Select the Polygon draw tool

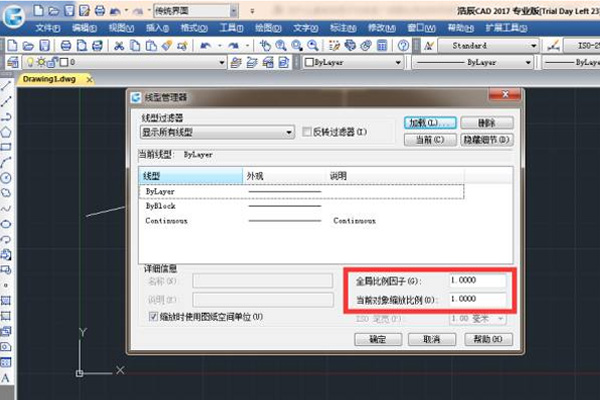[6, 130]
